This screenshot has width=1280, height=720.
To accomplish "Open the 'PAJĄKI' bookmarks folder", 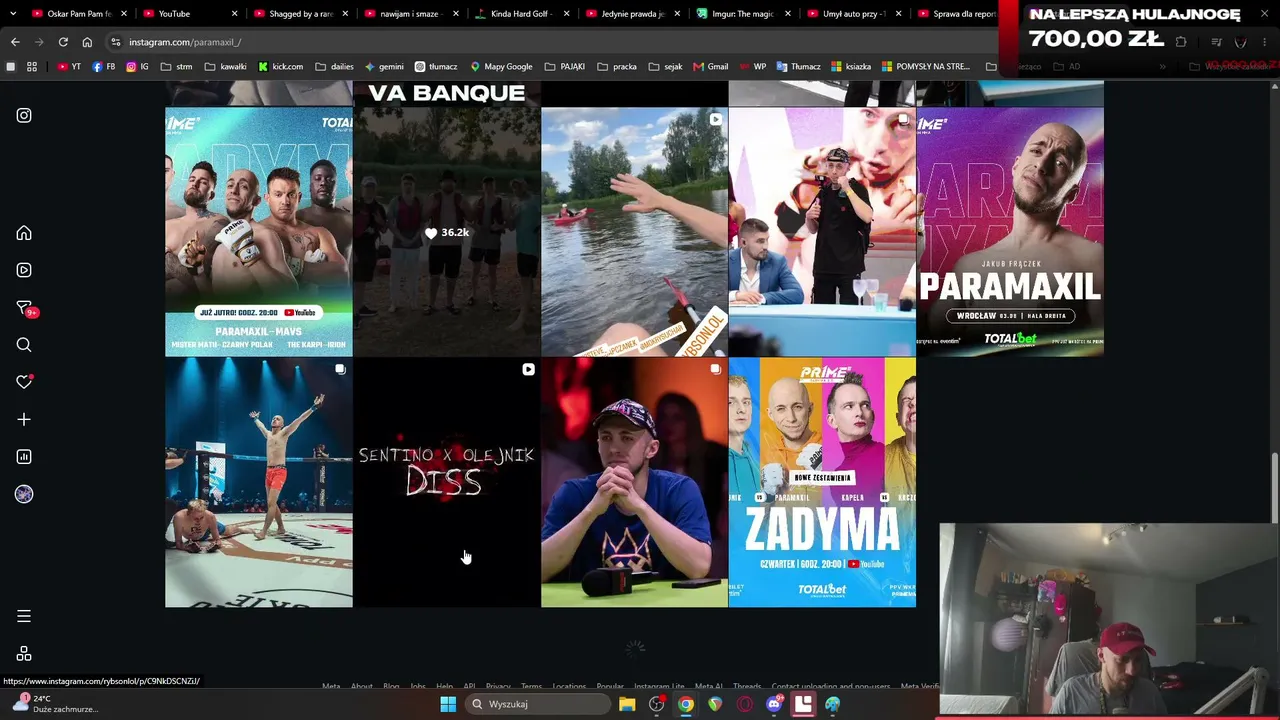I will [x=564, y=67].
